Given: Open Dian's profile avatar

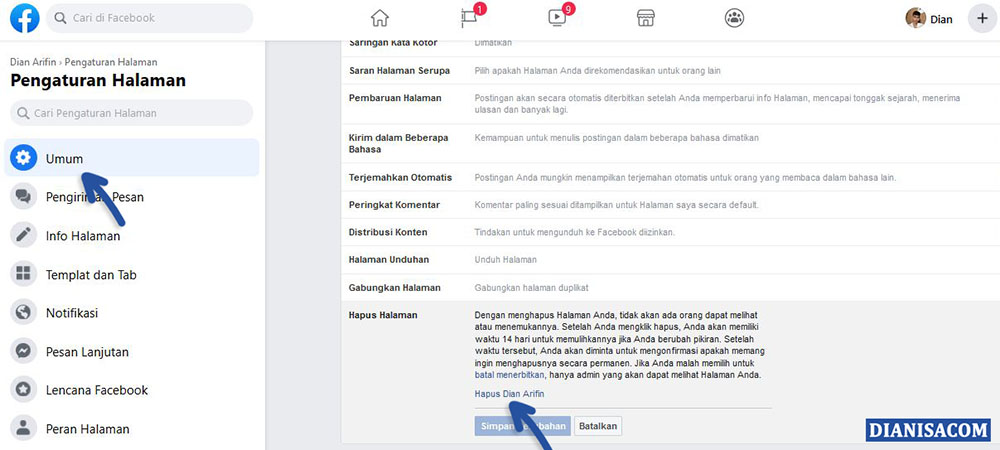Looking at the screenshot, I should point(915,18).
